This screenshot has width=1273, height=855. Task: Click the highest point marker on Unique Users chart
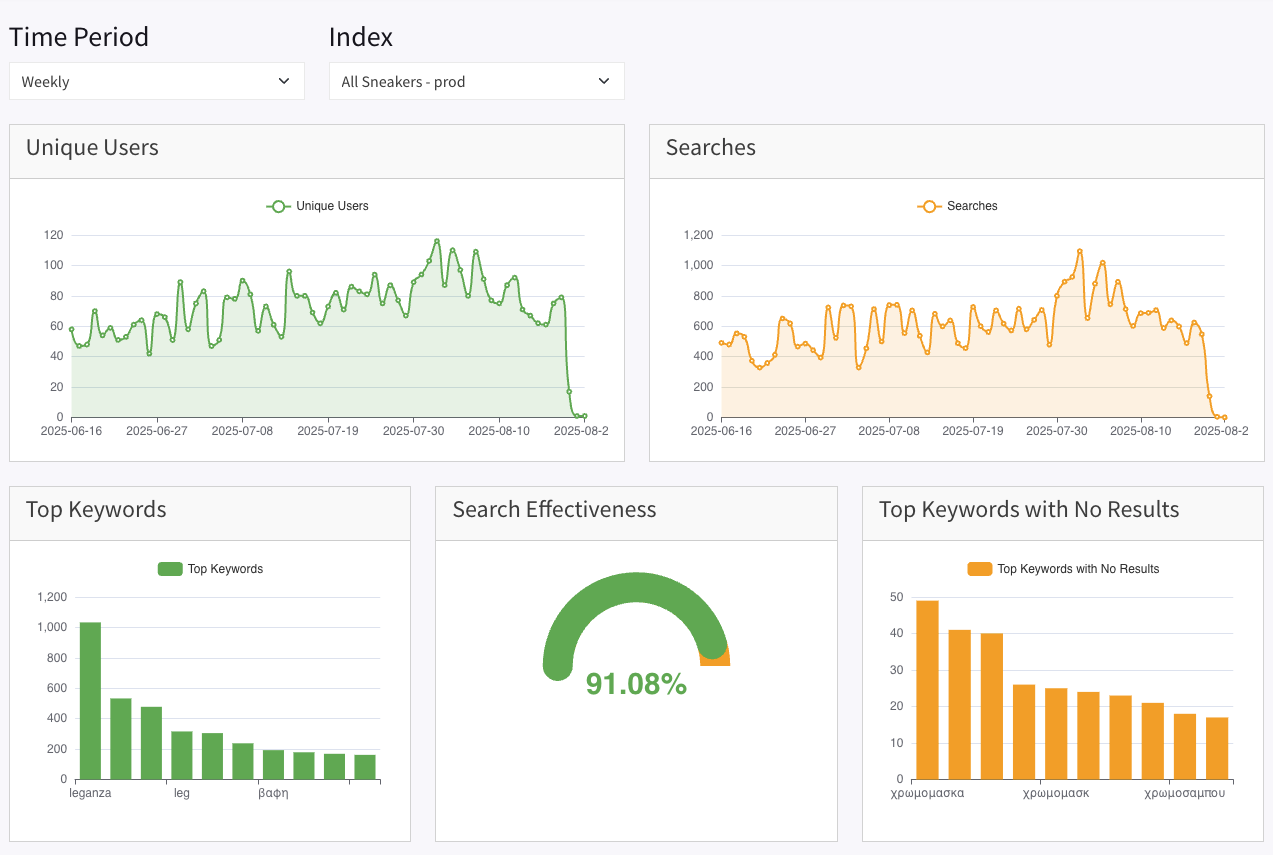[436, 239]
